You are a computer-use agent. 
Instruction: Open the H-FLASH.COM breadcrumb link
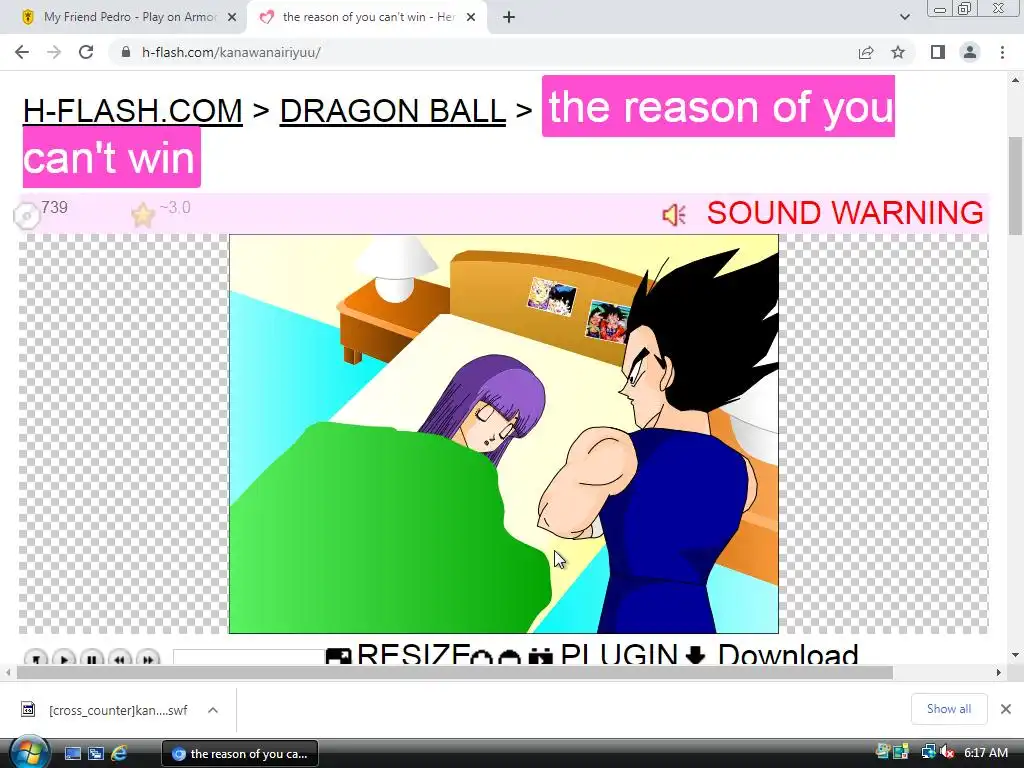(133, 110)
